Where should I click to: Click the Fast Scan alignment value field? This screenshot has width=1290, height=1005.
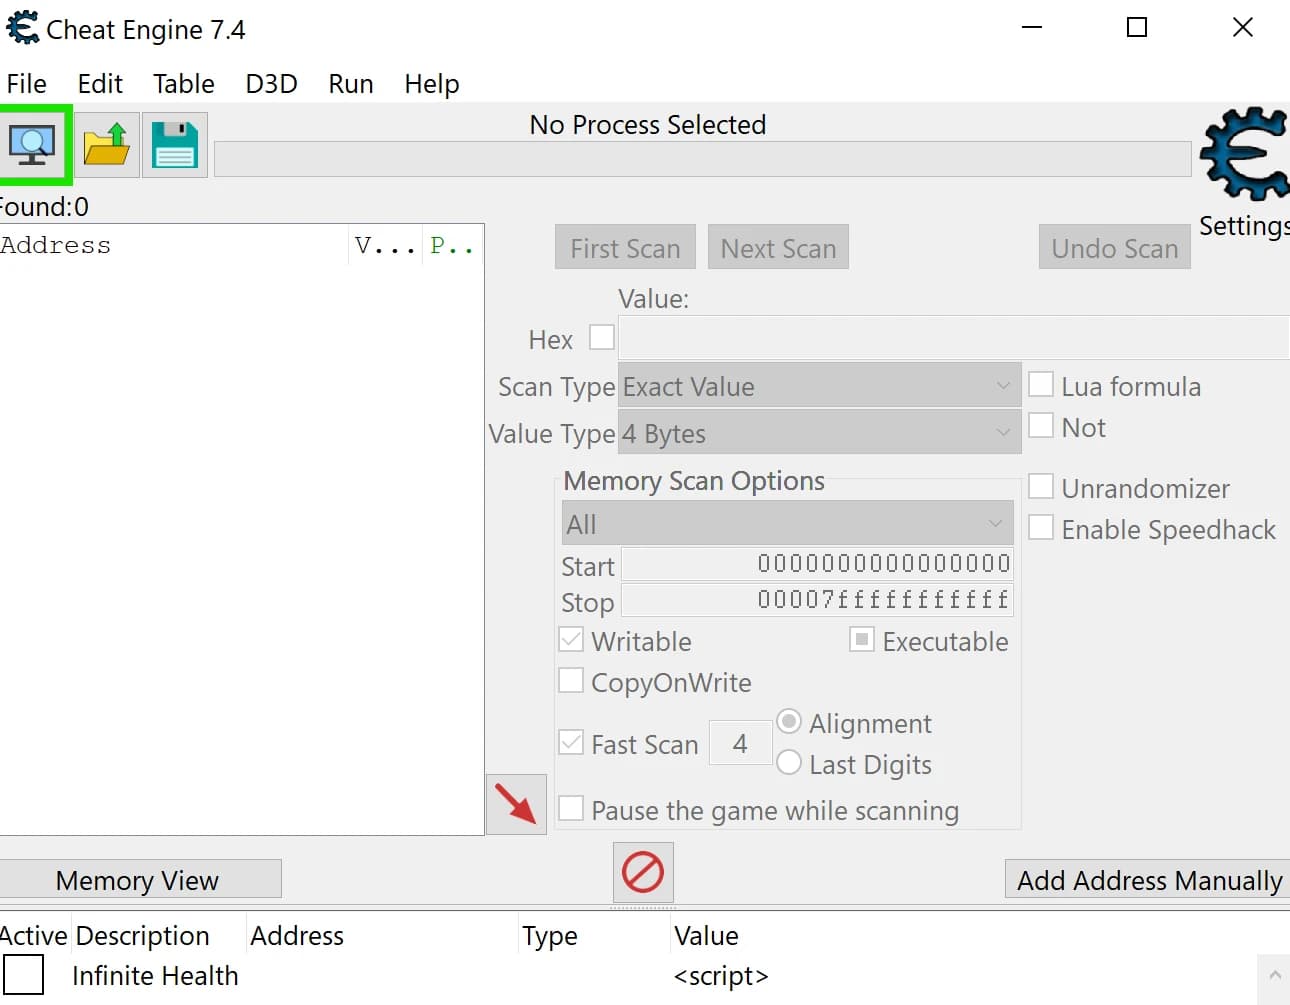tap(740, 743)
